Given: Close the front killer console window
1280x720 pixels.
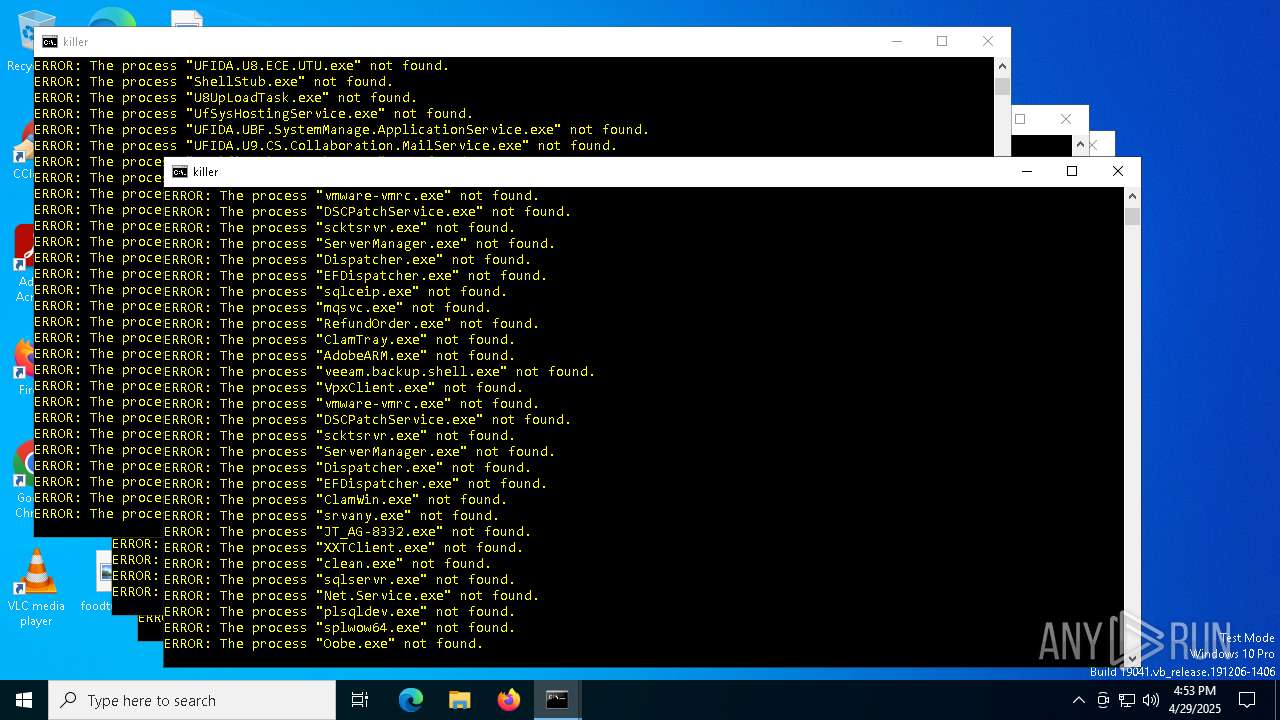Looking at the screenshot, I should 1118,171.
